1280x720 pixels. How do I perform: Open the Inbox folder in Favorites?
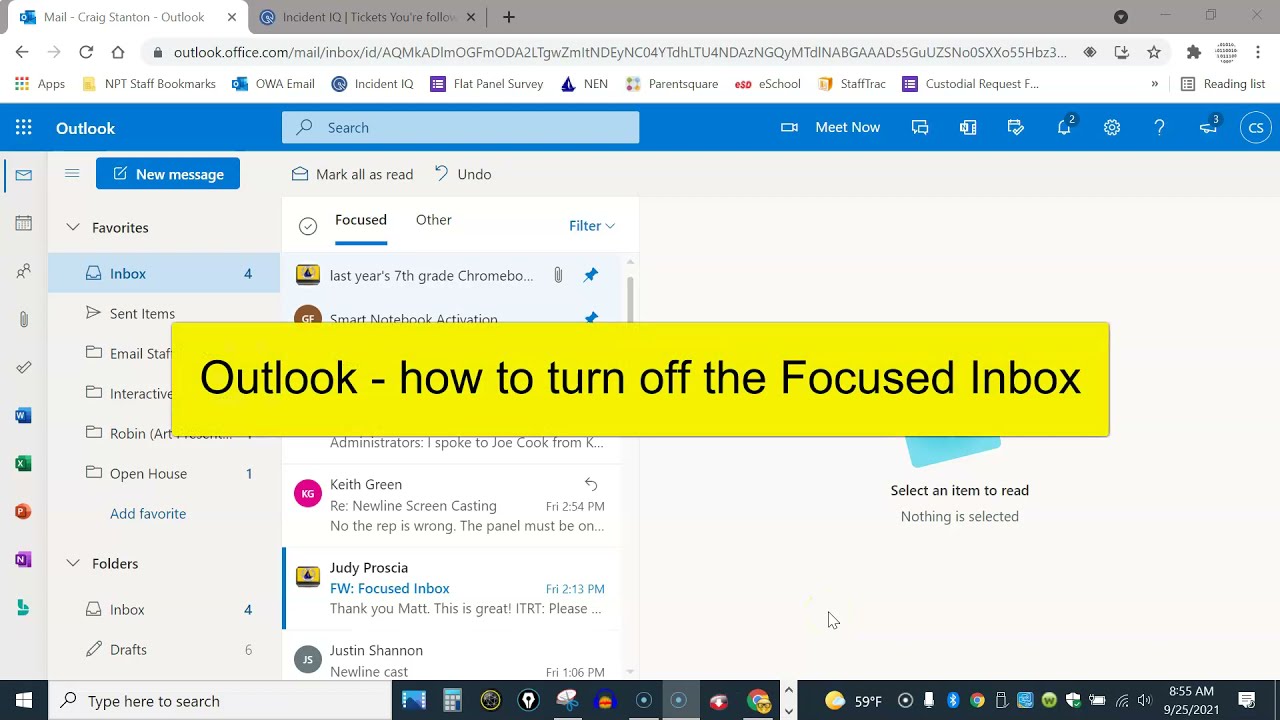click(164, 273)
